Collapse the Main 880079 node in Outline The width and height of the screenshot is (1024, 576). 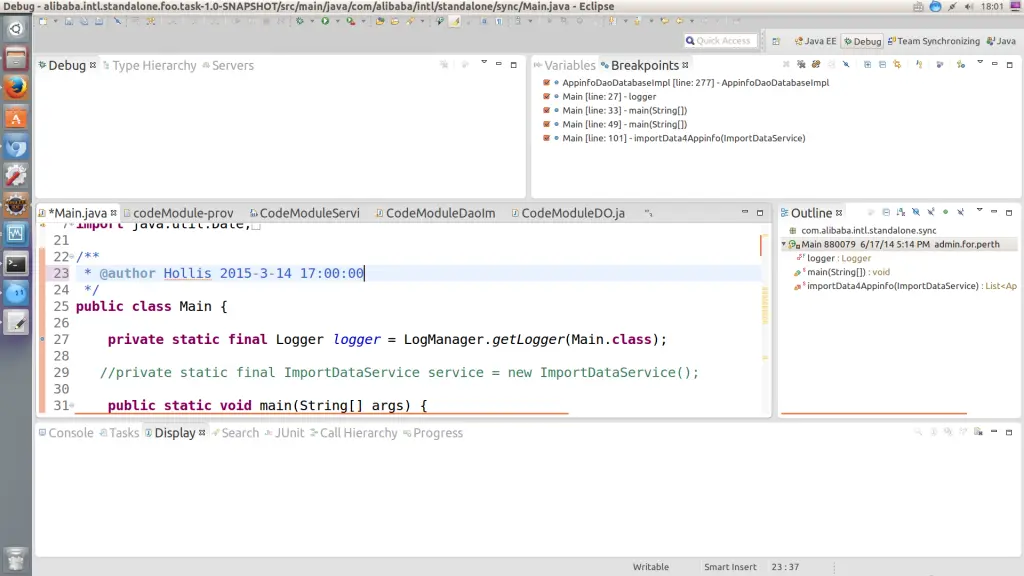(x=785, y=243)
